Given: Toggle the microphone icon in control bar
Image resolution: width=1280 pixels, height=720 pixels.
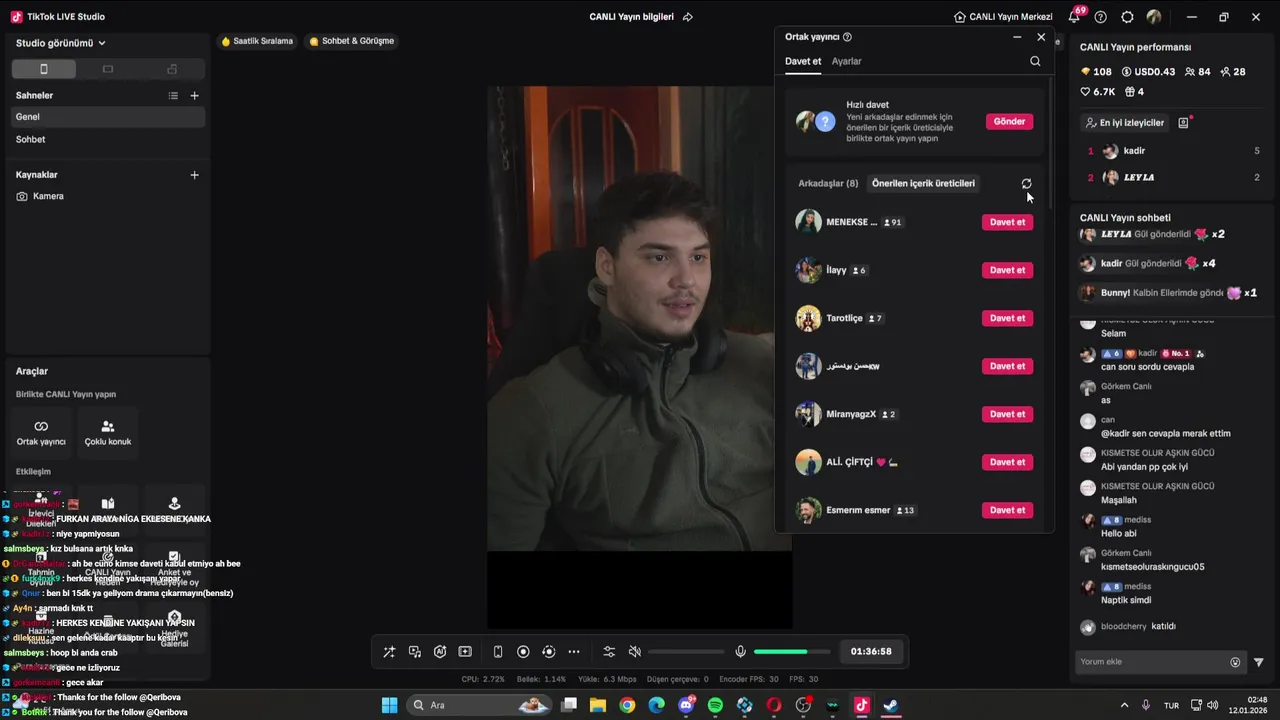Looking at the screenshot, I should (740, 652).
